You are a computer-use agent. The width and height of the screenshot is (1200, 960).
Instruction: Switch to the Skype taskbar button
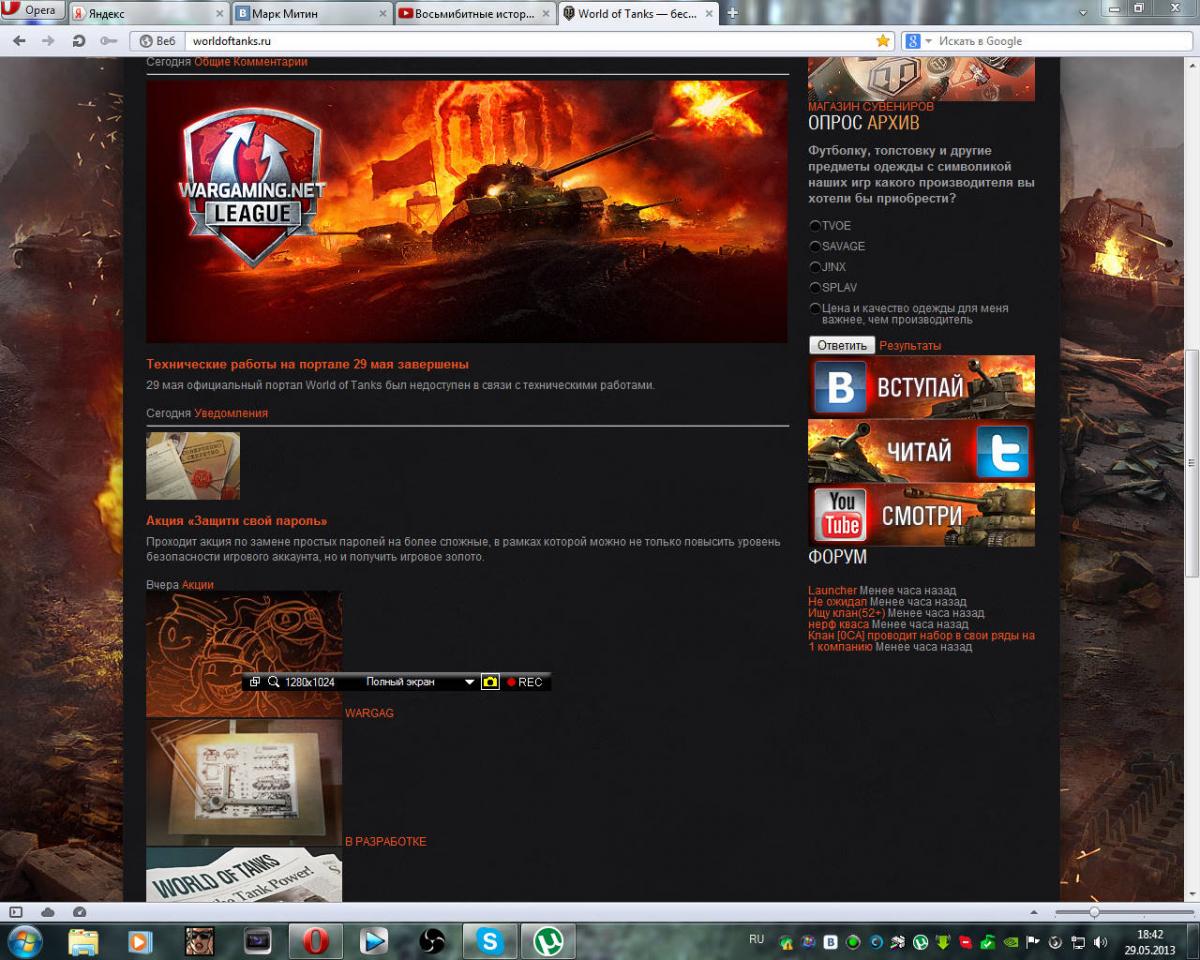pyautogui.click(x=490, y=941)
